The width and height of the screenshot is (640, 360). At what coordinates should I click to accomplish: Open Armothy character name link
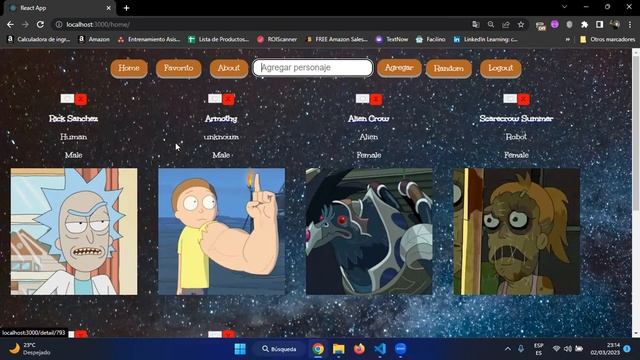pos(221,118)
